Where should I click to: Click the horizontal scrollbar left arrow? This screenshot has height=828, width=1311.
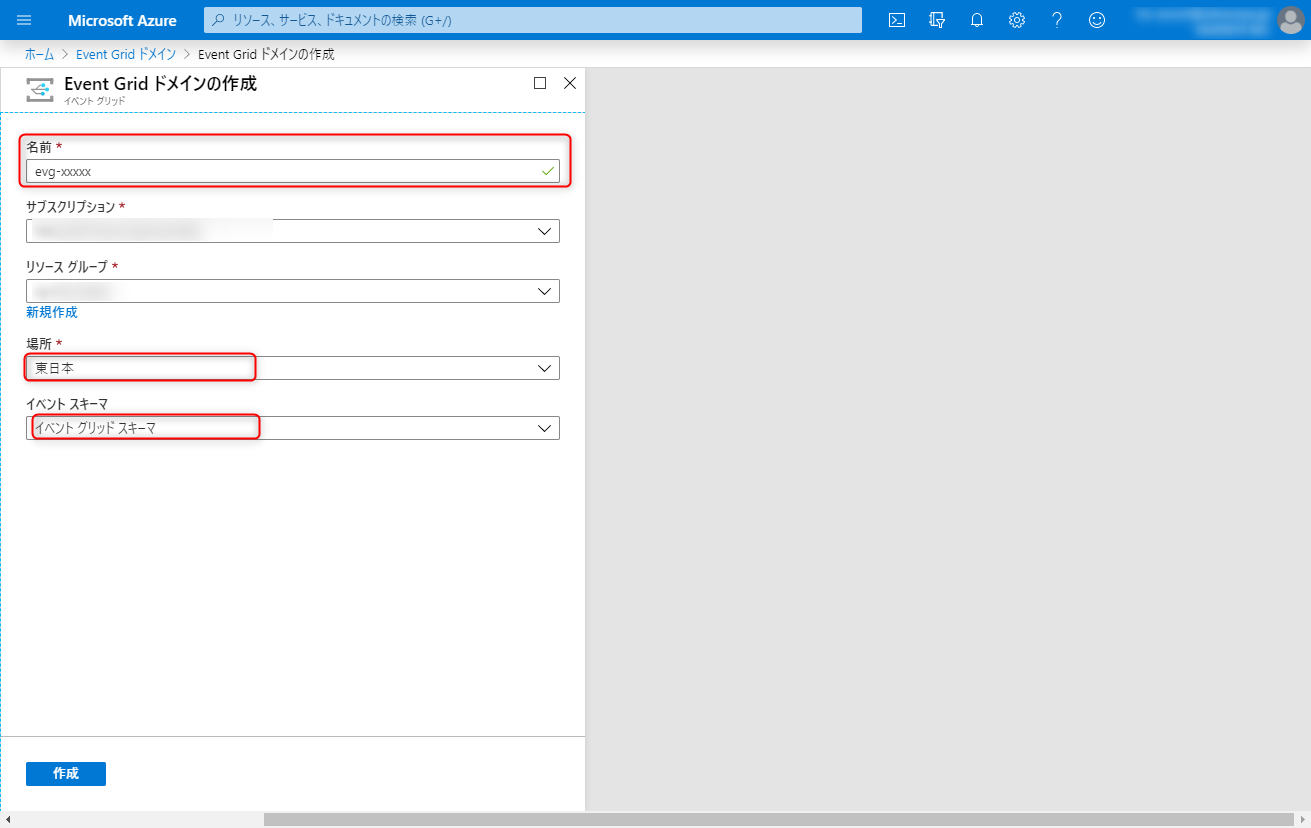pyautogui.click(x=8, y=820)
